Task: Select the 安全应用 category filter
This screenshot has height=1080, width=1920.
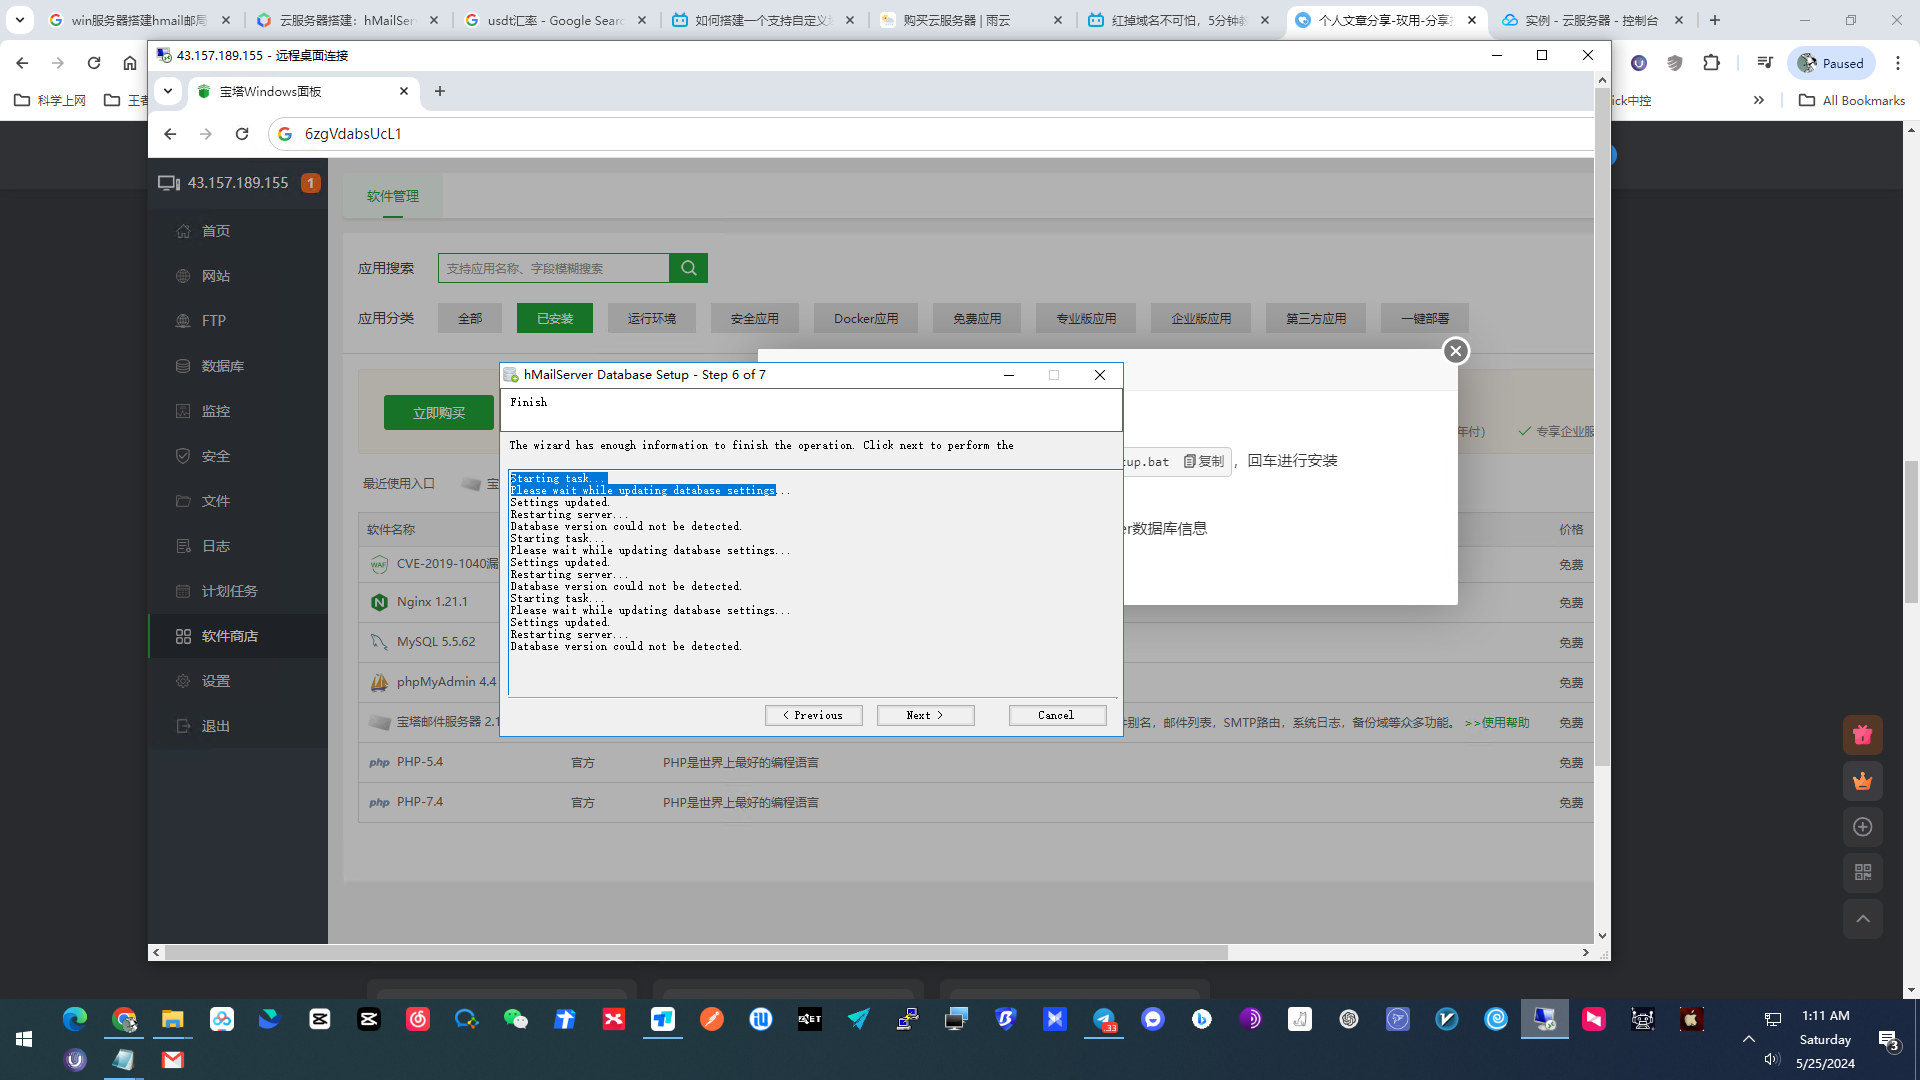Action: [755, 318]
